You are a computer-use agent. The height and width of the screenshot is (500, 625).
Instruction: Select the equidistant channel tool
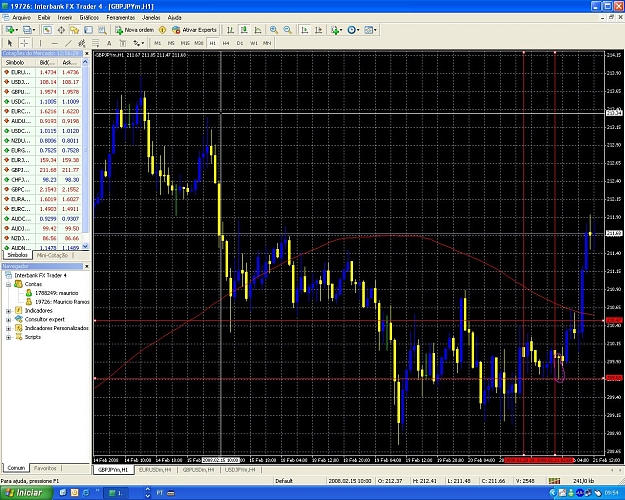point(82,43)
